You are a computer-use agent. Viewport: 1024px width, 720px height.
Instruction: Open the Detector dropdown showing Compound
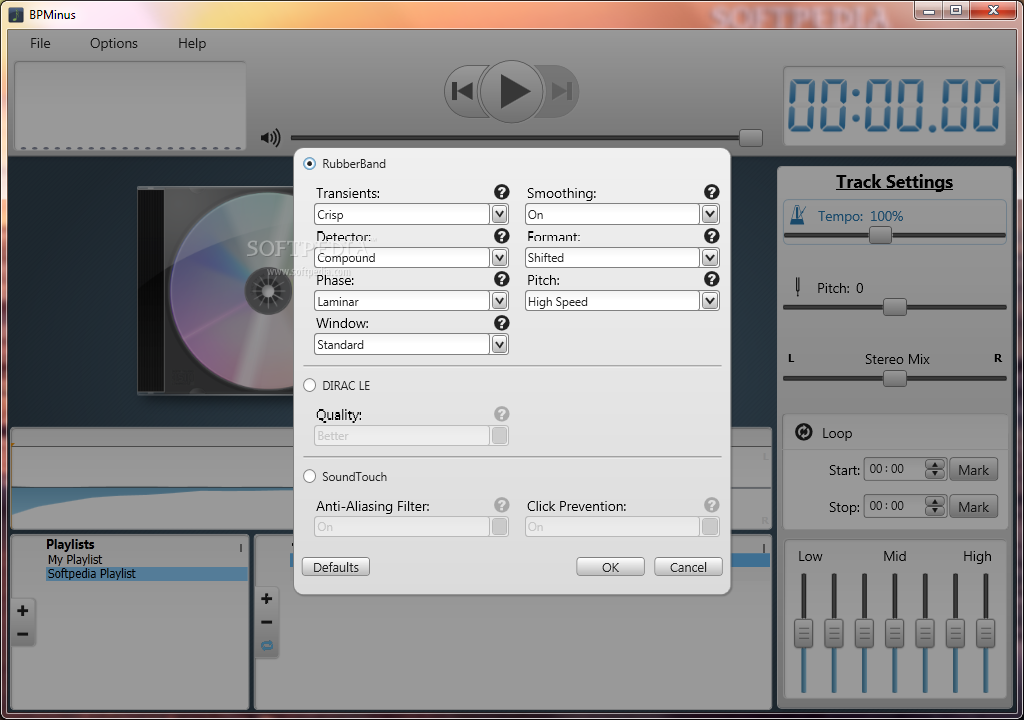[x=411, y=257]
